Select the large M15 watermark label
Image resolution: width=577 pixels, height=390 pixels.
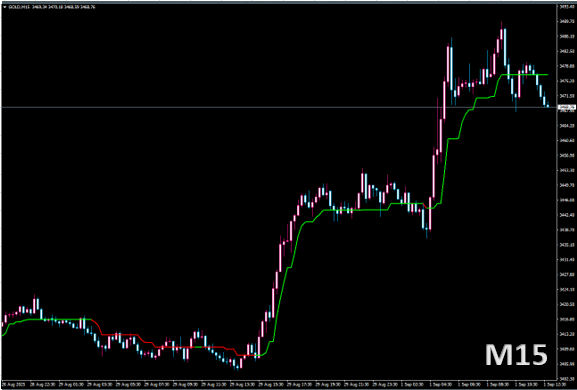(516, 355)
